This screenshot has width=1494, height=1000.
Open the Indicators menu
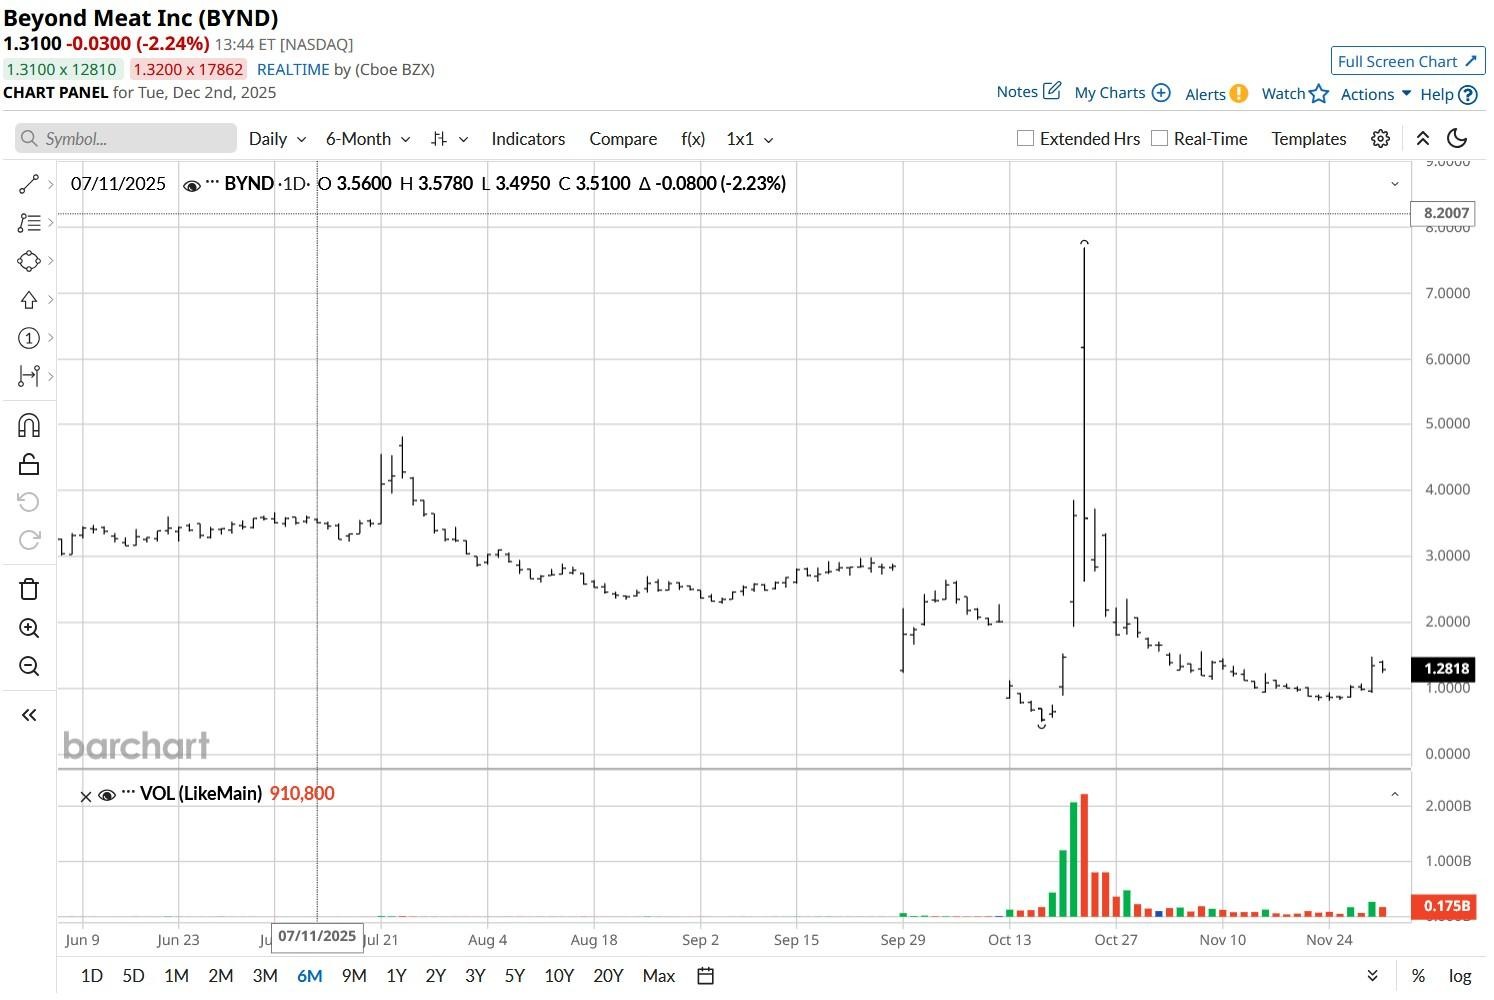pos(528,139)
